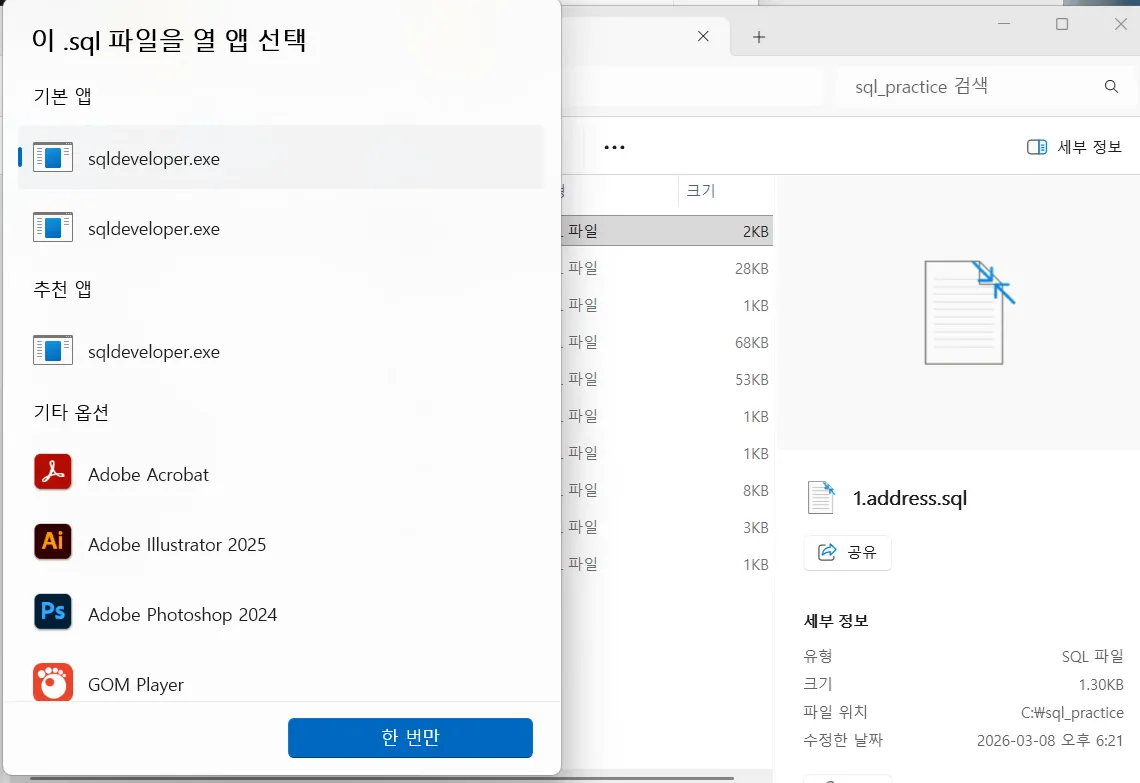
Task: Click the search magnifier icon
Action: click(x=1111, y=87)
